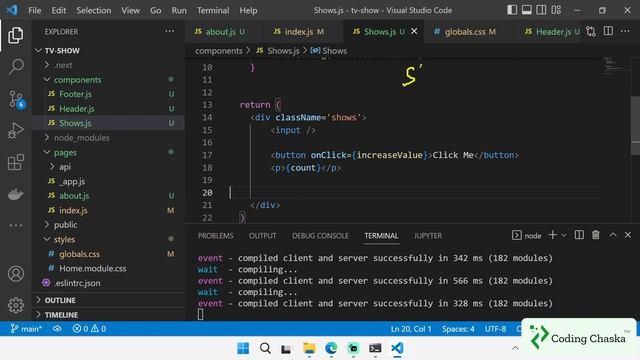Open the File menu
This screenshot has height=360, width=640.
tap(35, 10)
